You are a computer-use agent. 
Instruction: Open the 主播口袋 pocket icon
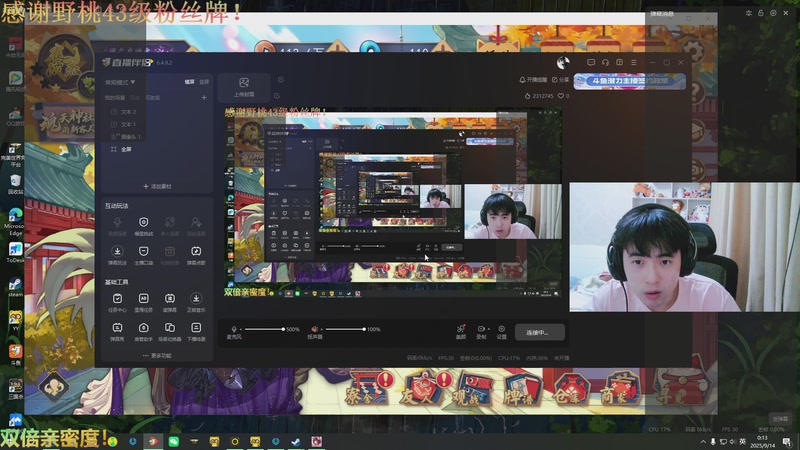click(x=143, y=255)
